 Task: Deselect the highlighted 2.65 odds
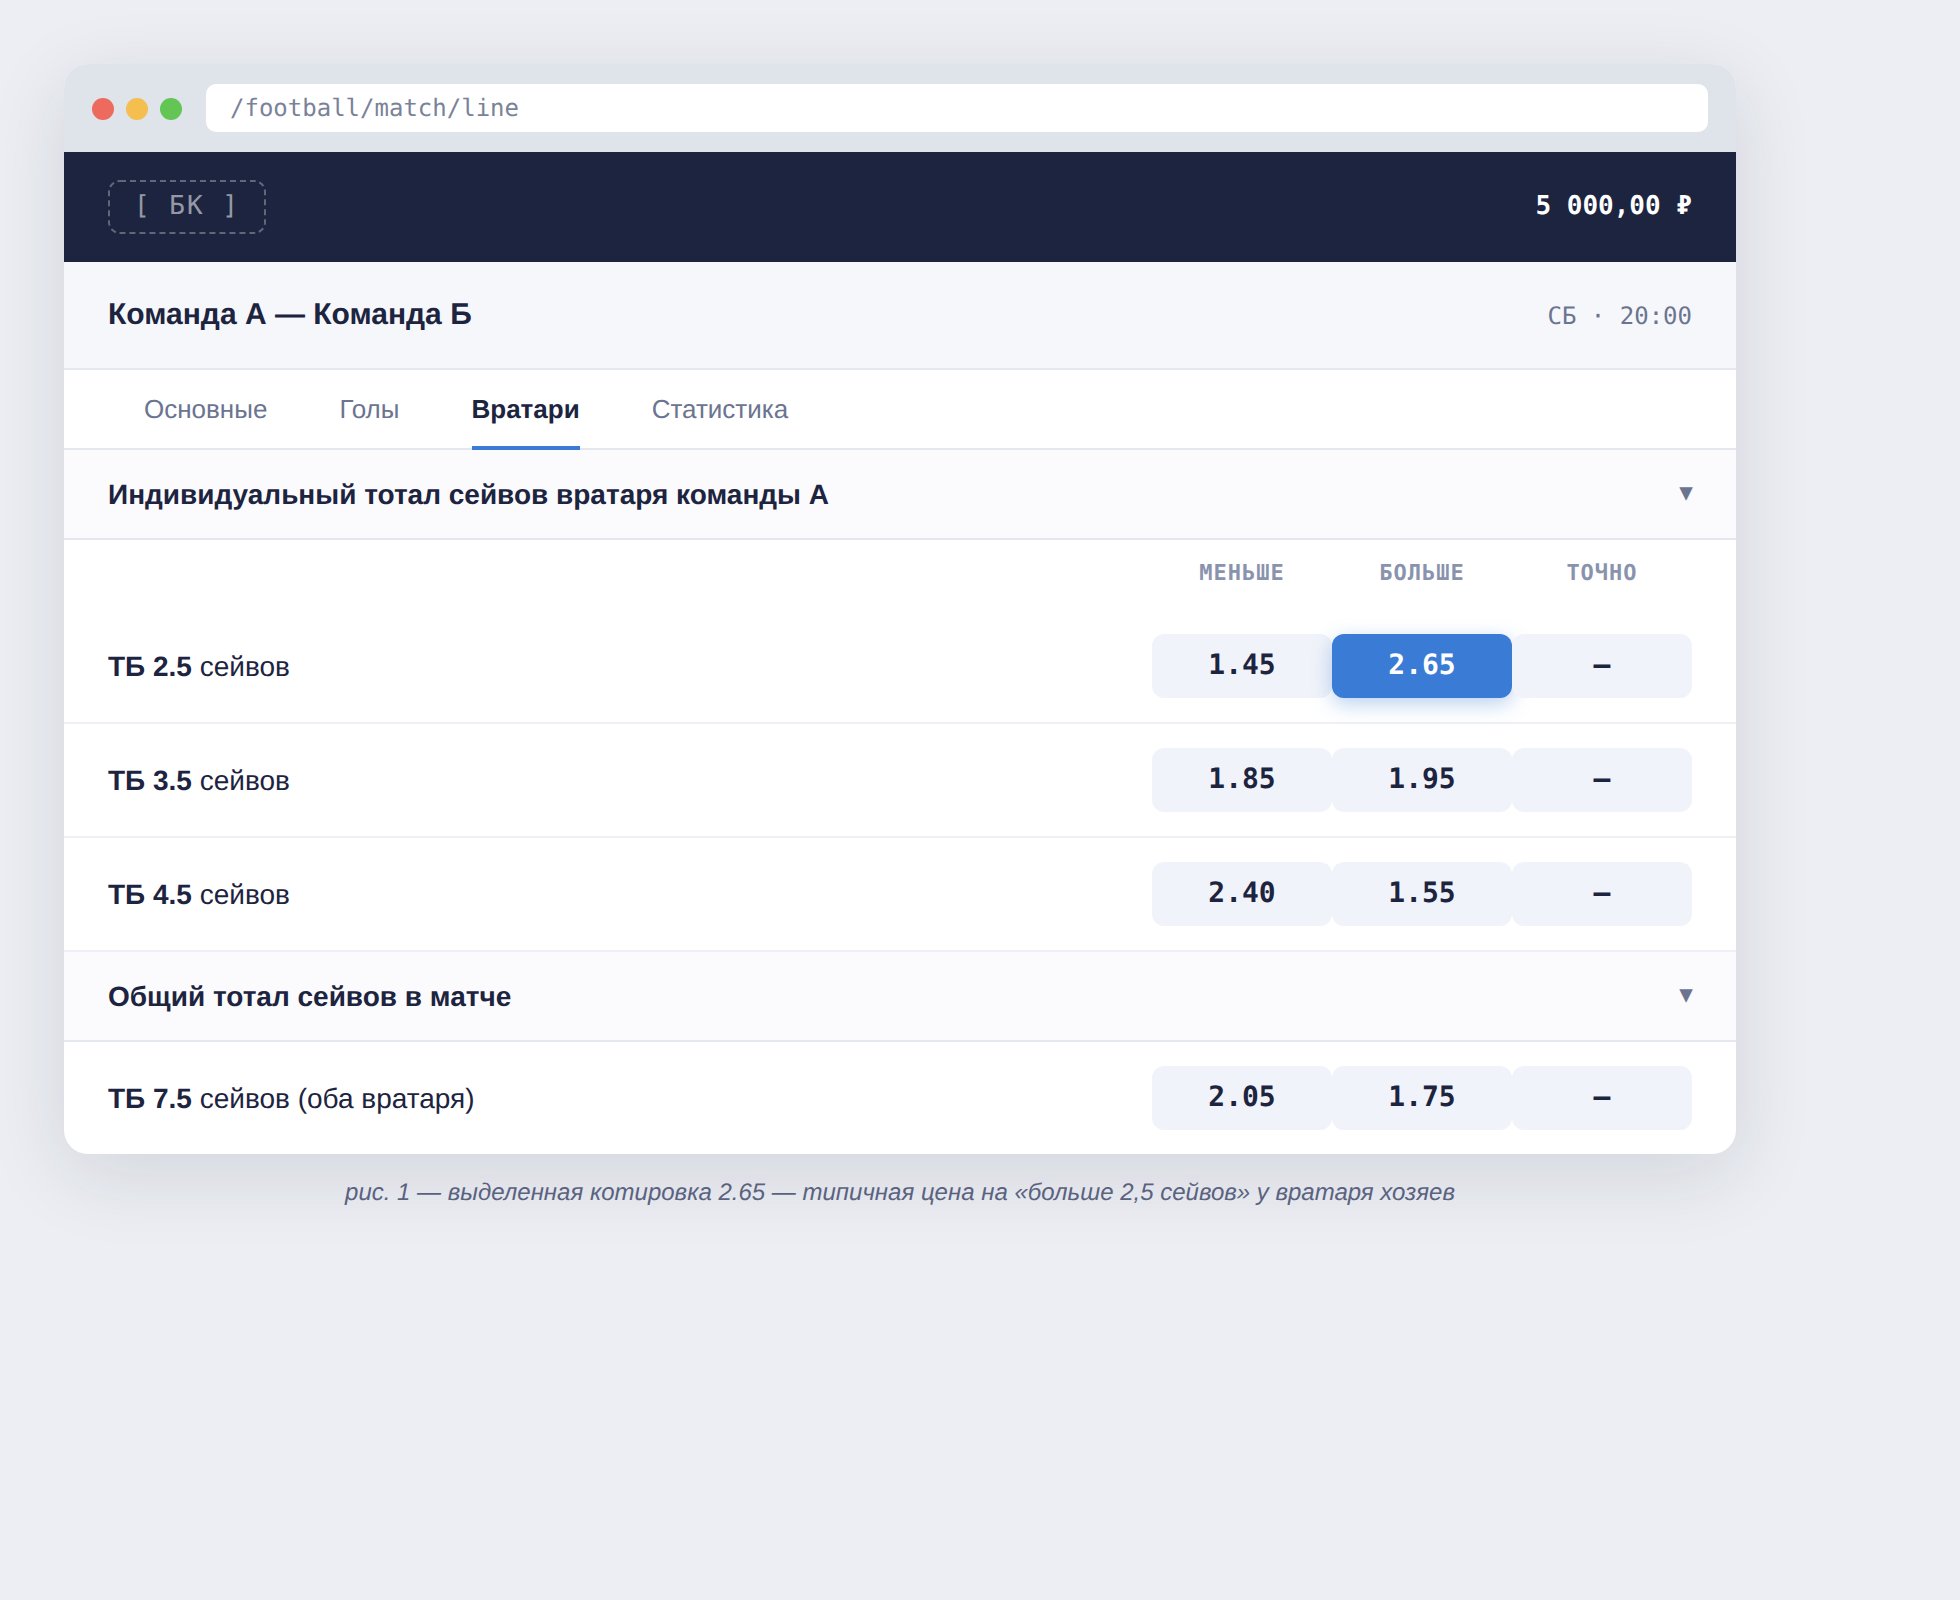[1421, 666]
